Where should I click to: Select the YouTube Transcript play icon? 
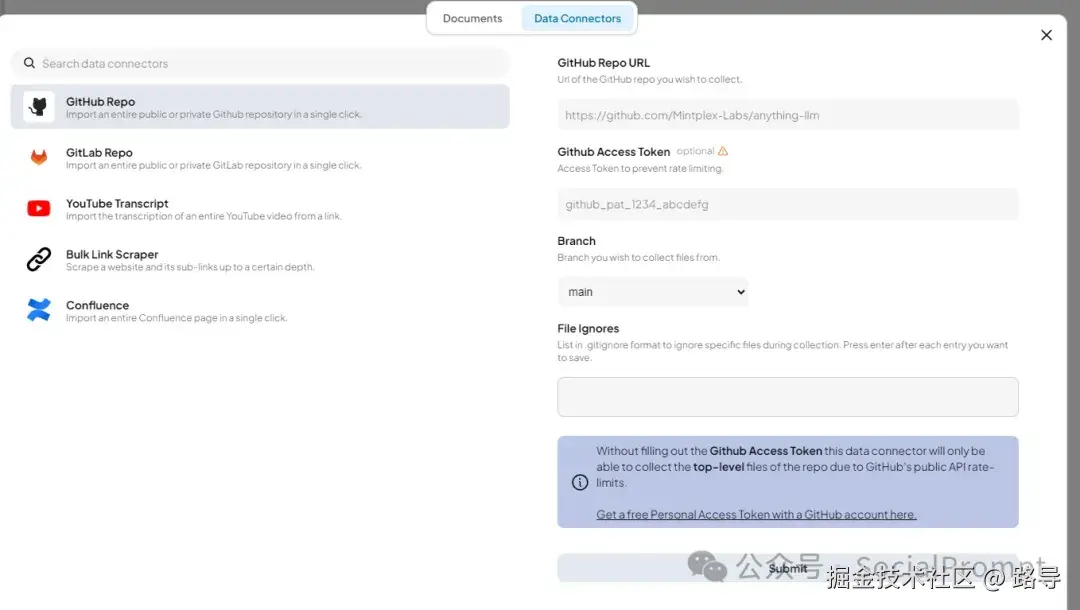click(x=39, y=208)
